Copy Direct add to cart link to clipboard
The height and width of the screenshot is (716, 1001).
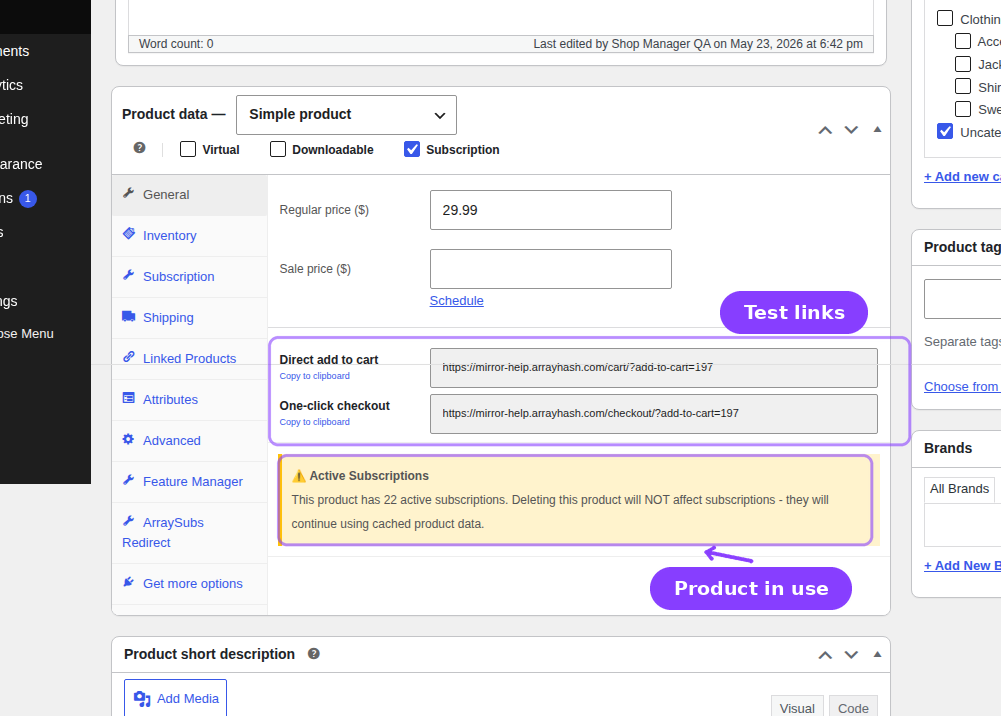(315, 376)
